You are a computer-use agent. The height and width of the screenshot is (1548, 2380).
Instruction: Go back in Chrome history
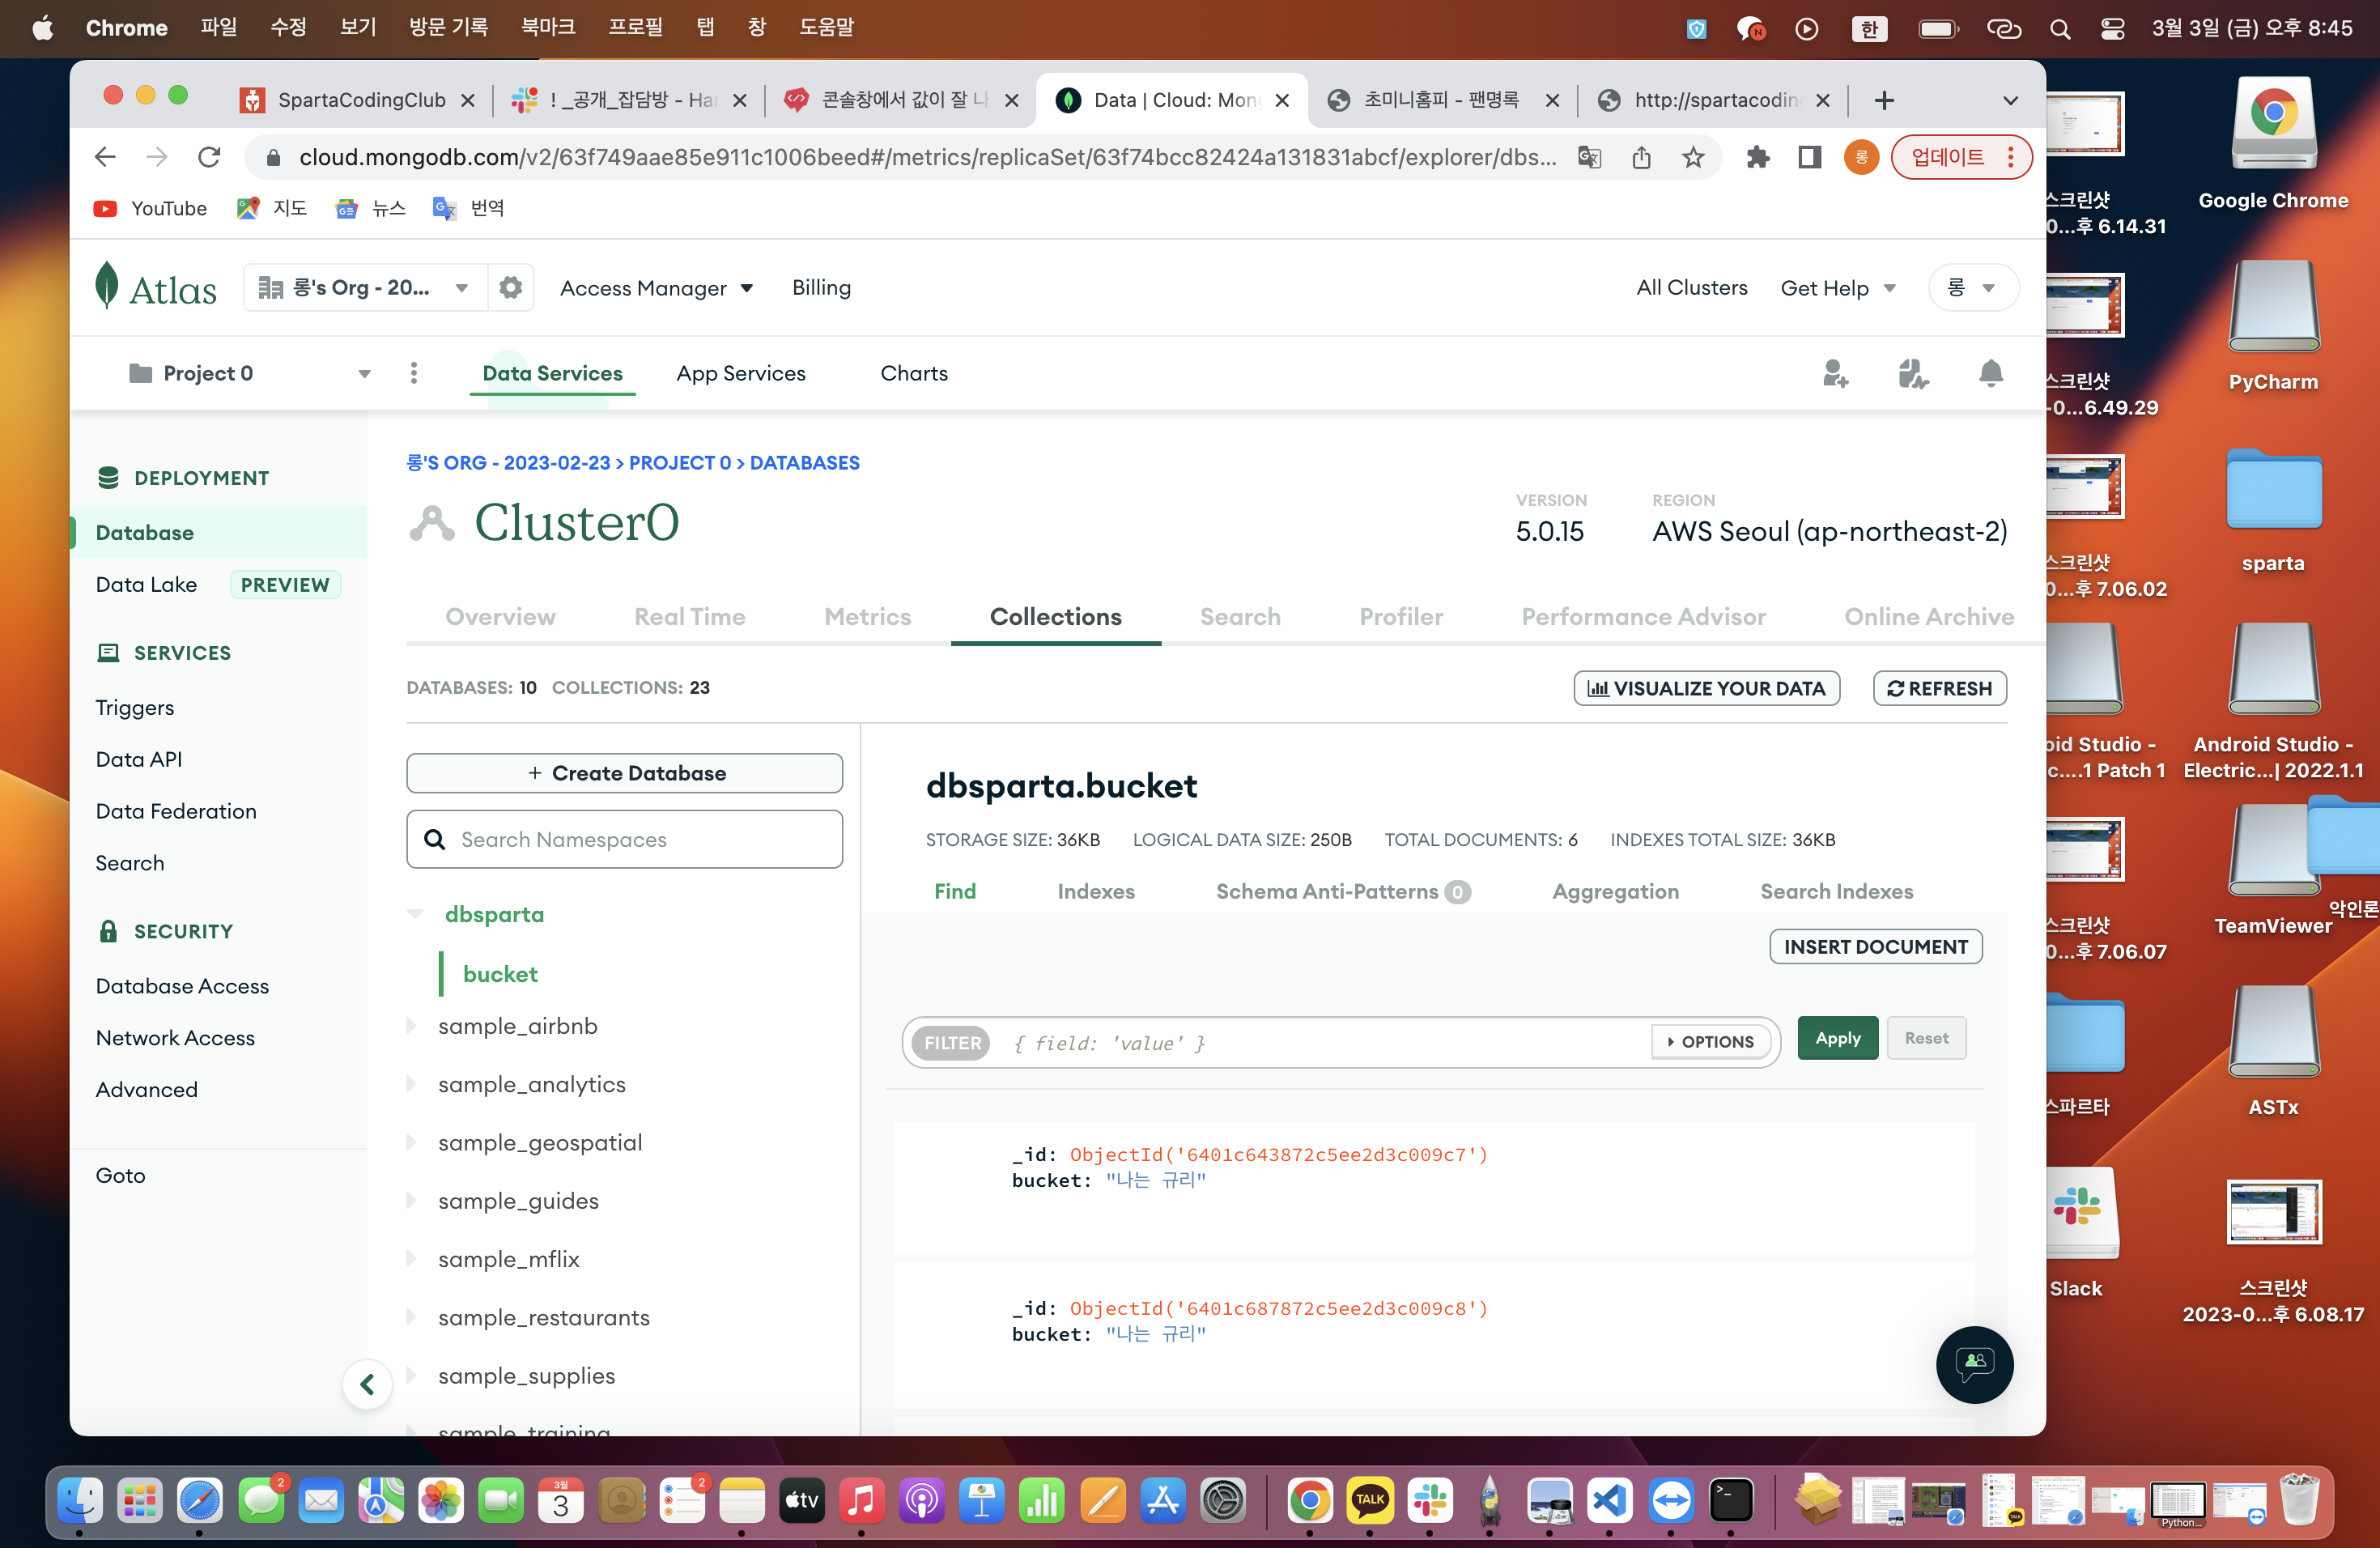tap(105, 157)
